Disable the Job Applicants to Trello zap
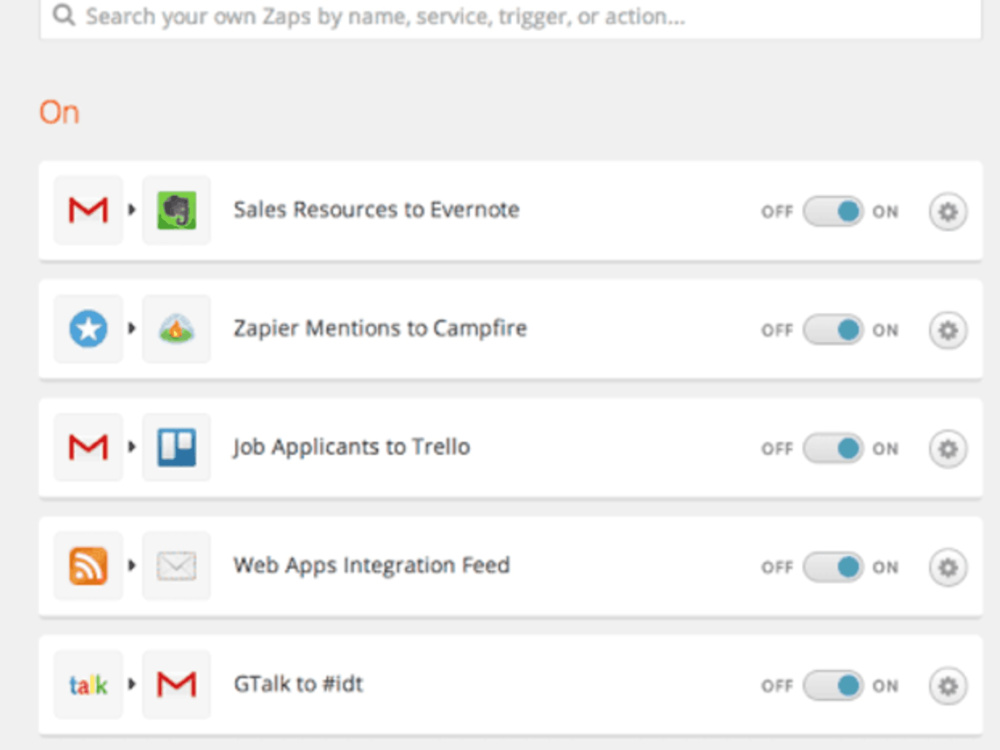Image resolution: width=1000 pixels, height=750 pixels. [x=833, y=448]
